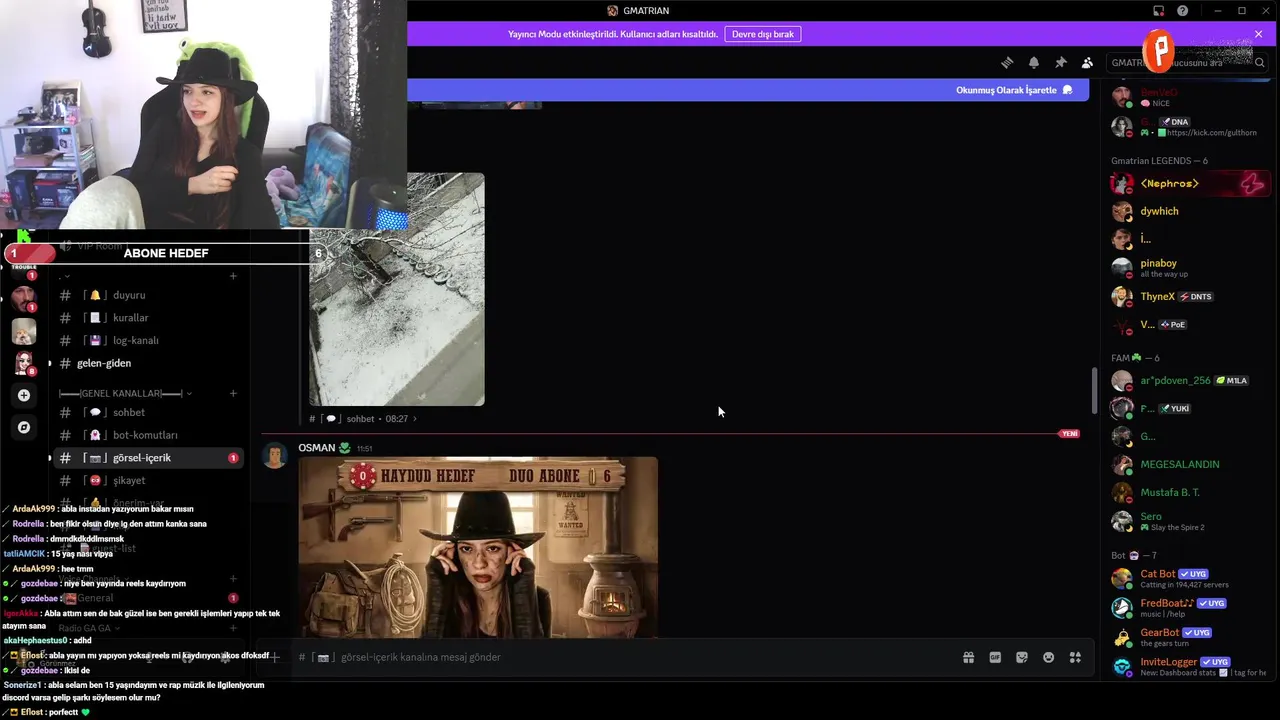Open the Help question mark icon

coord(1183,11)
